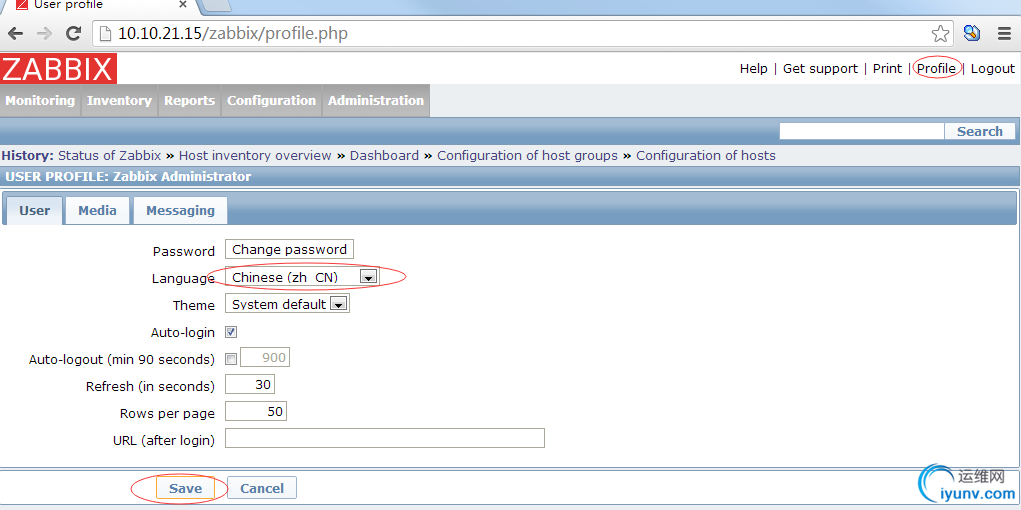The height and width of the screenshot is (510, 1021).
Task: Click the Search button
Action: coord(979,131)
